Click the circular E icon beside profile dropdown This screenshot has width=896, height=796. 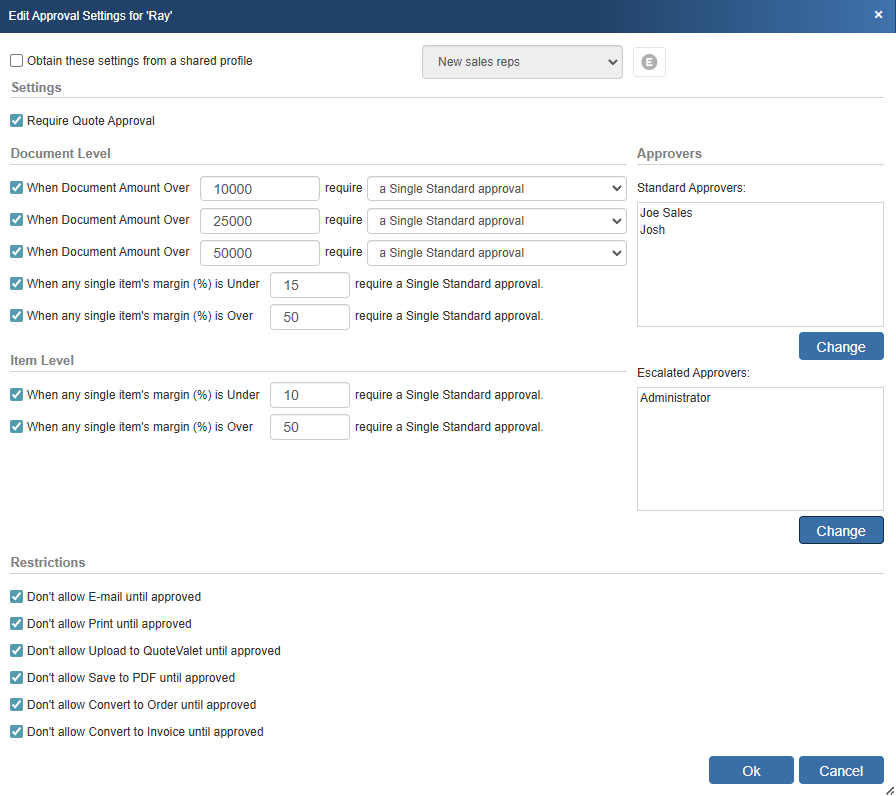pos(649,62)
